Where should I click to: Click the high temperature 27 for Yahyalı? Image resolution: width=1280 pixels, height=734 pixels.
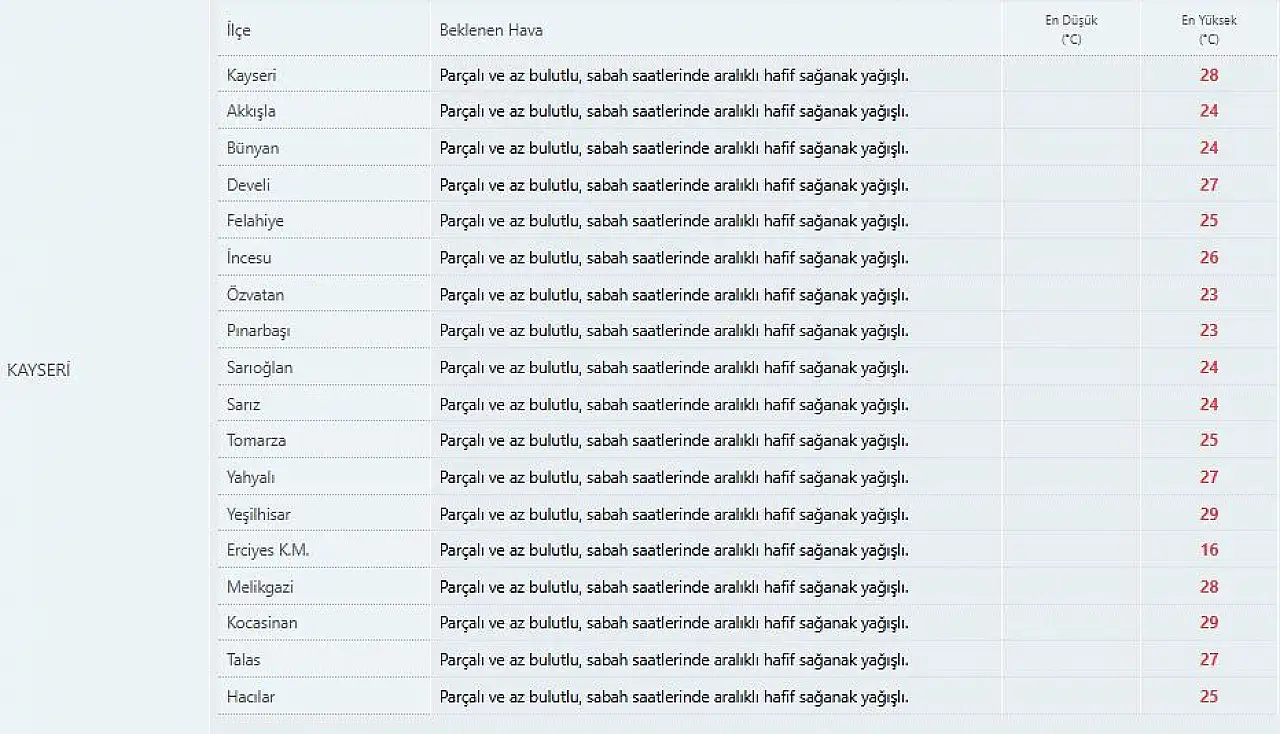point(1209,478)
